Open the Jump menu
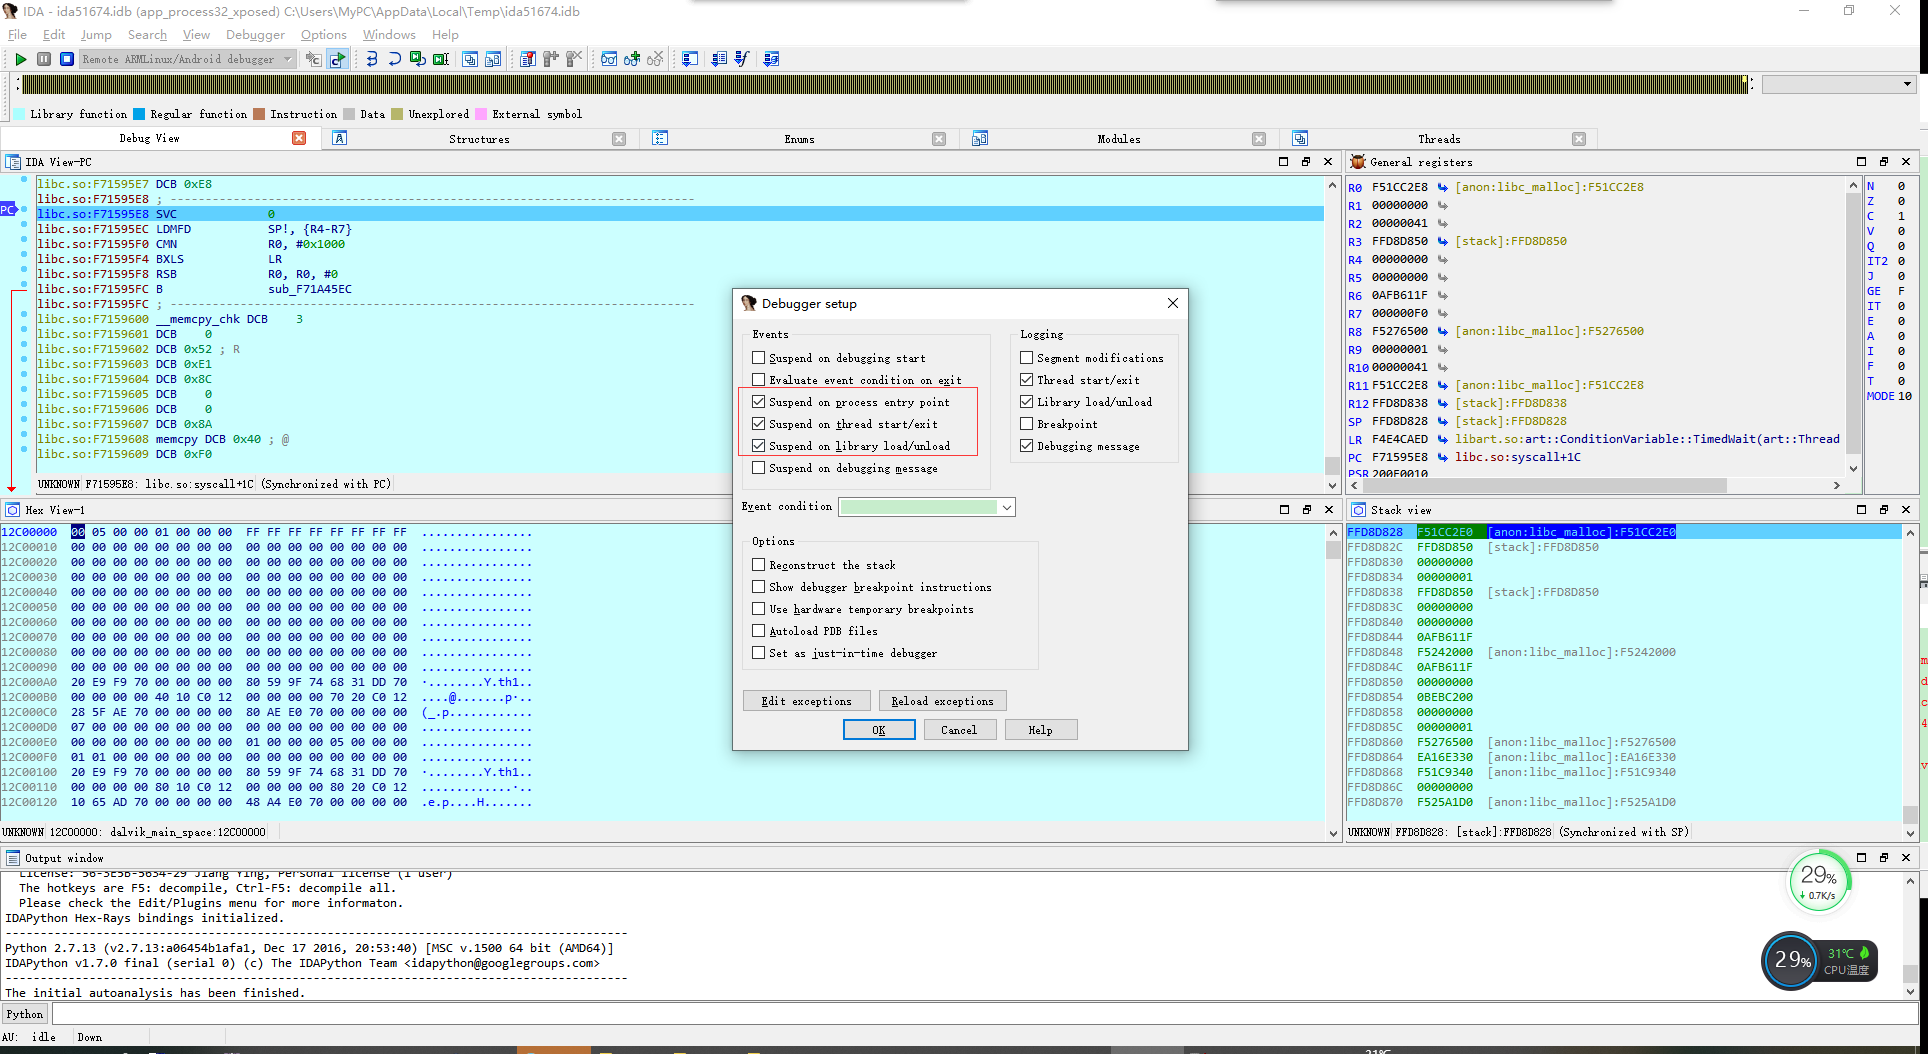This screenshot has width=1928, height=1054. coord(96,34)
